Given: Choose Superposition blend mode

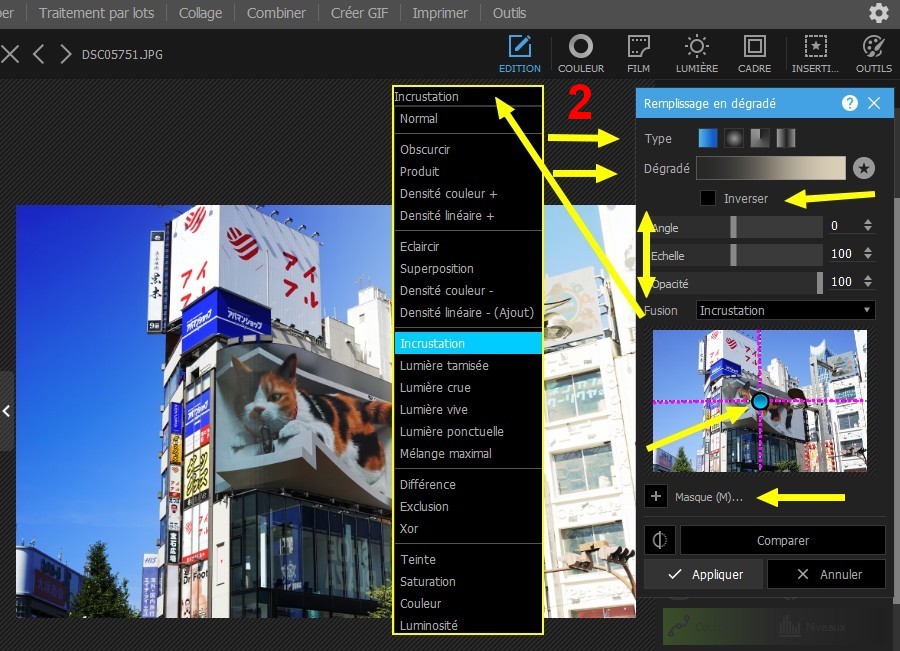Looking at the screenshot, I should pyautogui.click(x=468, y=269).
